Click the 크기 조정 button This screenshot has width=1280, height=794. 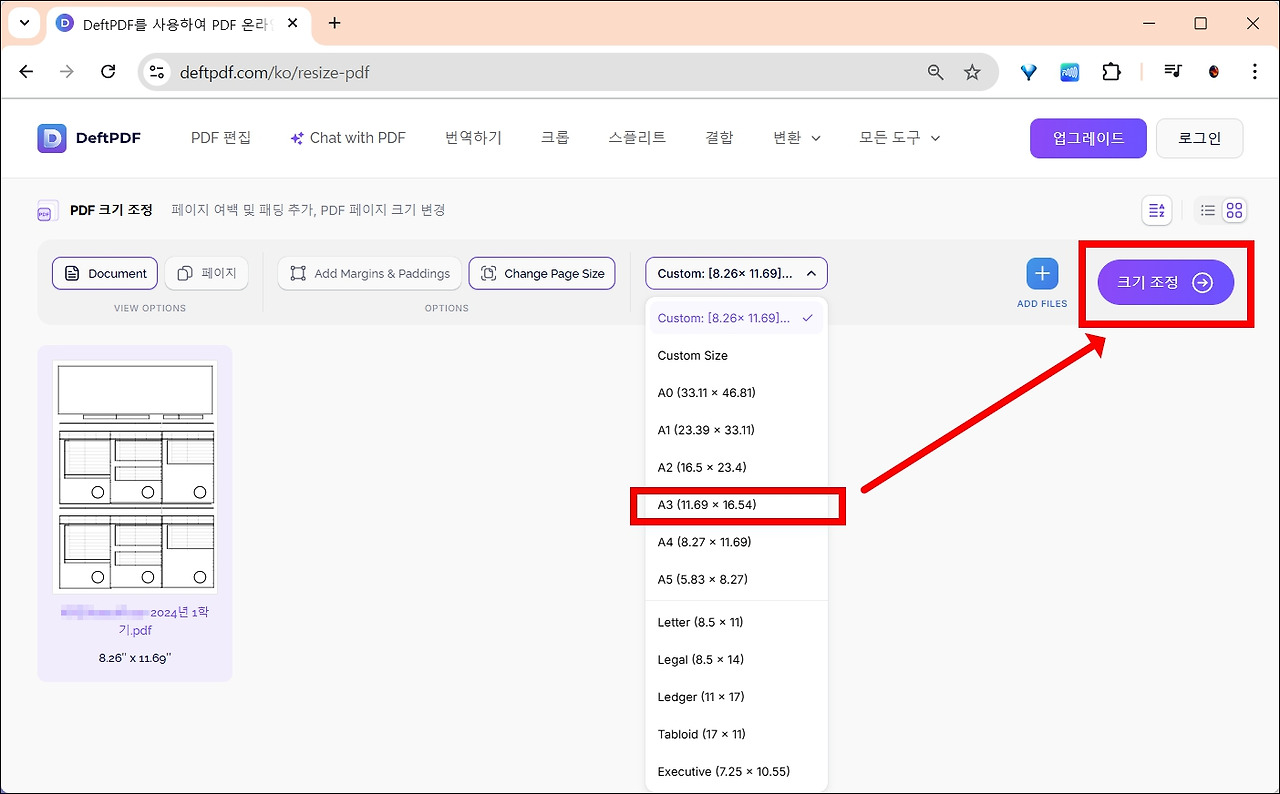1165,283
